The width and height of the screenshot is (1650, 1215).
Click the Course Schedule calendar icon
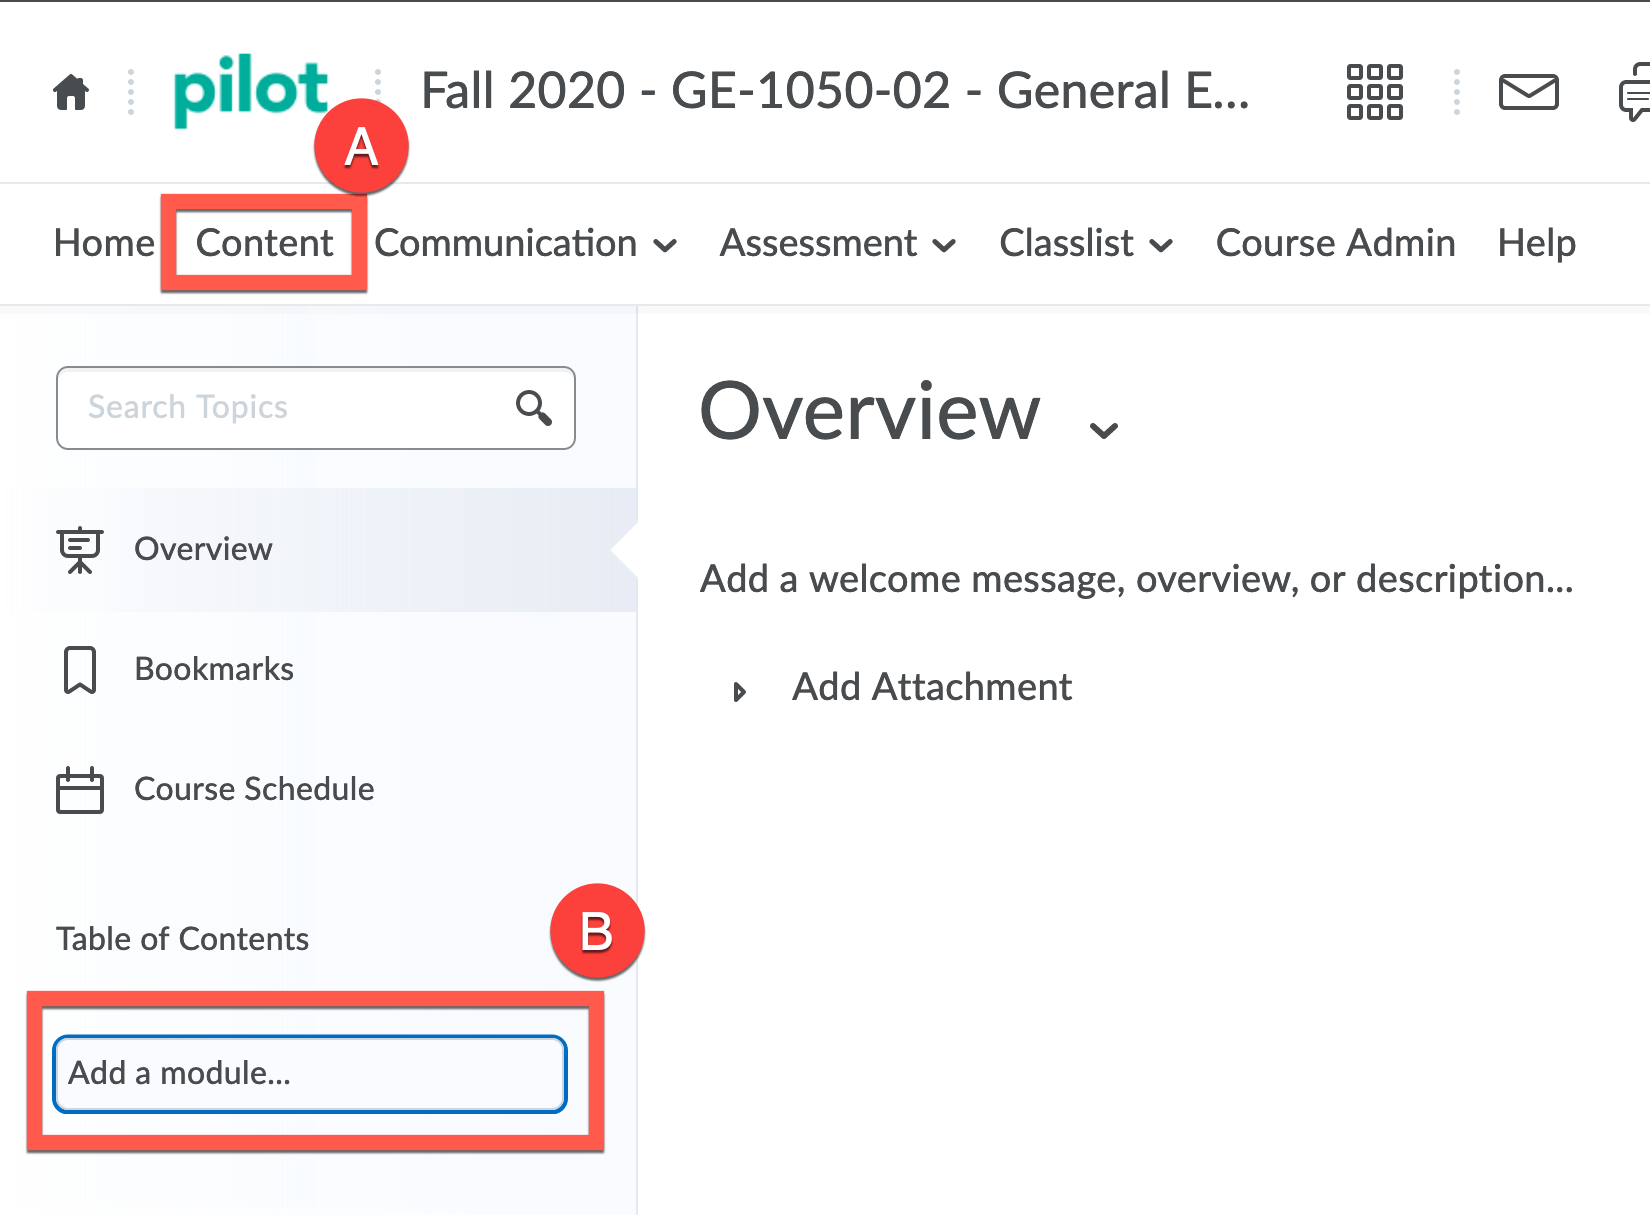[80, 790]
